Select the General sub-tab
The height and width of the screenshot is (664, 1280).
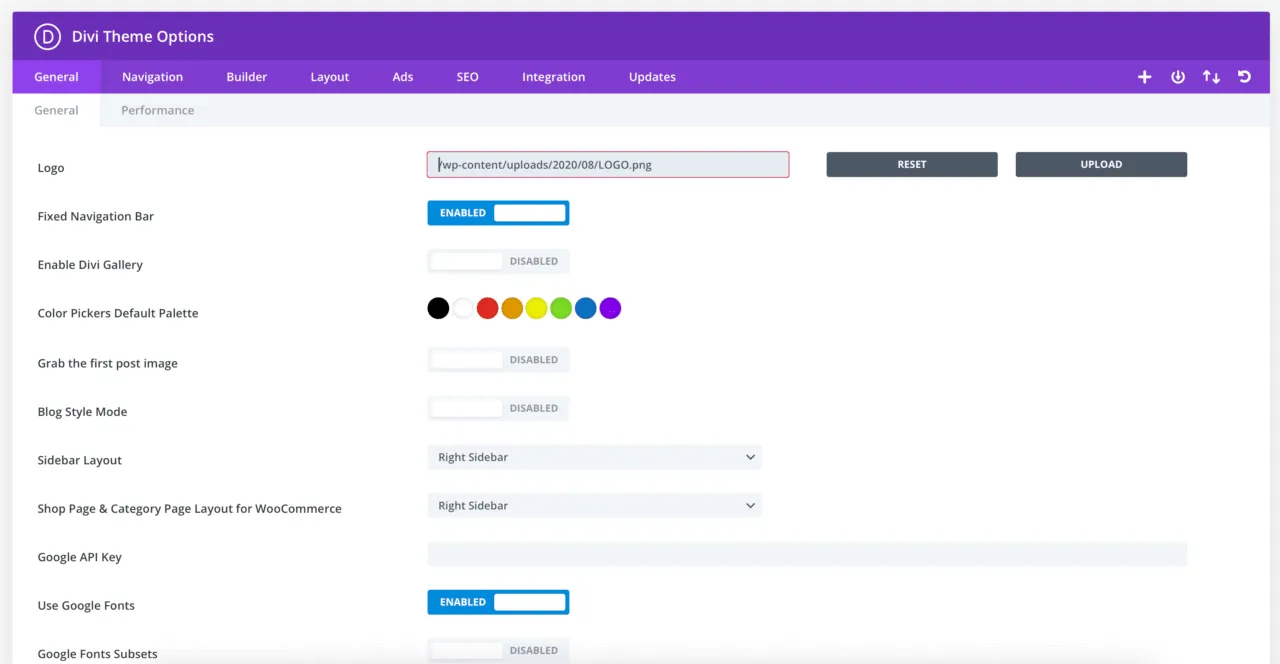coord(56,110)
